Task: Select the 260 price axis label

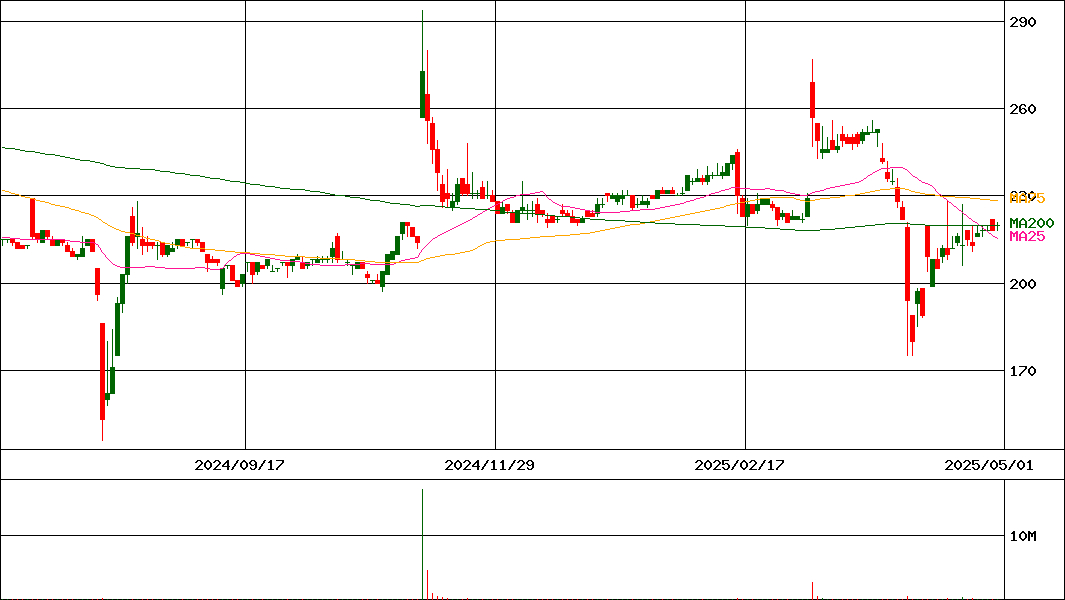Action: [x=1023, y=109]
